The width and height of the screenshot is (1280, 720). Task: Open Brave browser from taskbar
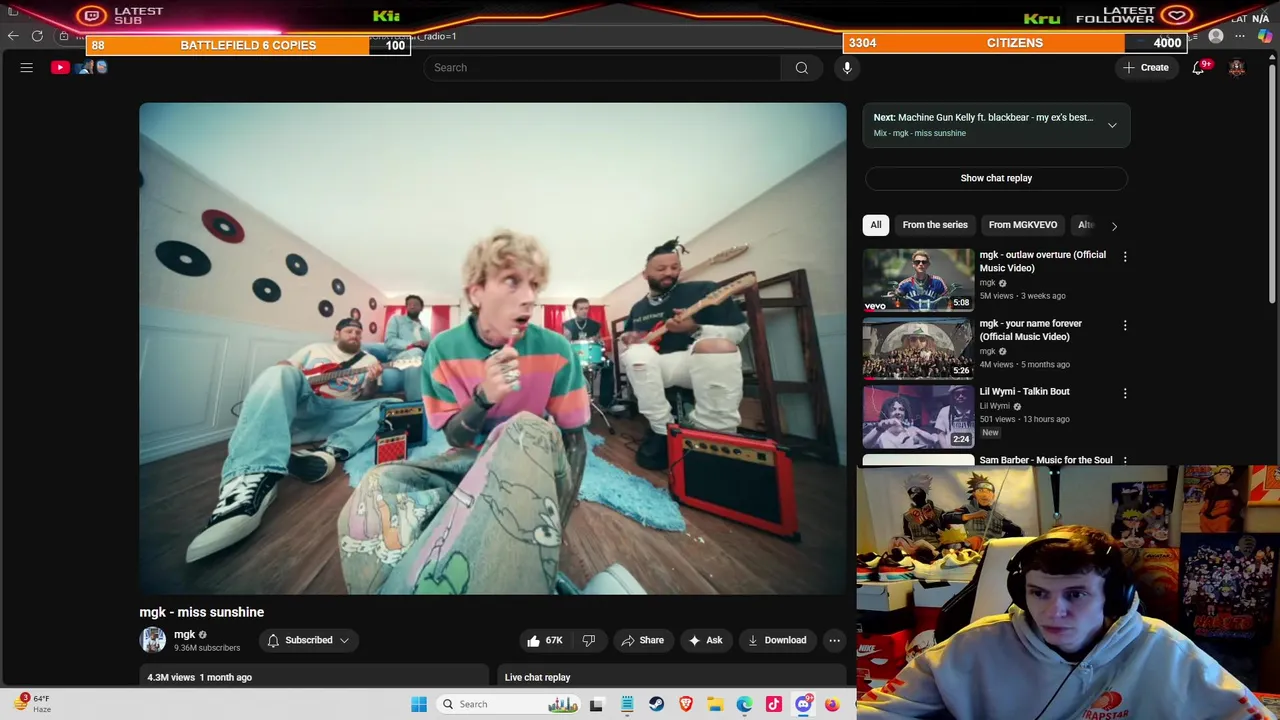point(686,704)
